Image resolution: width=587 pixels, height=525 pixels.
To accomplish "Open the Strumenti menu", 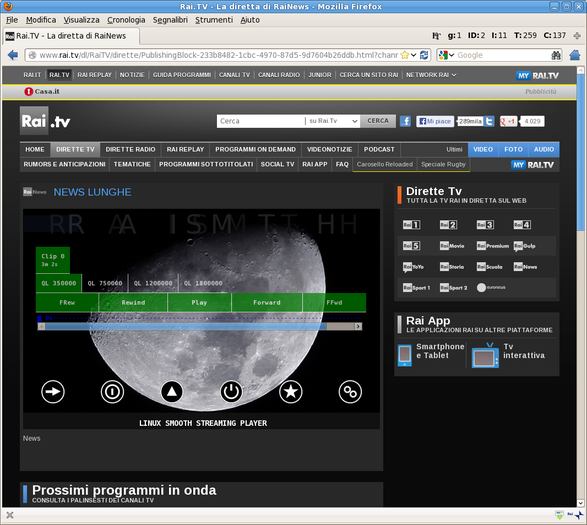I will 214,20.
